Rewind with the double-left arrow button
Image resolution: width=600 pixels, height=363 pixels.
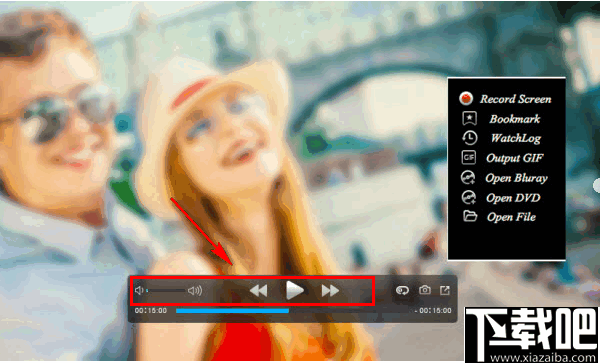258,291
